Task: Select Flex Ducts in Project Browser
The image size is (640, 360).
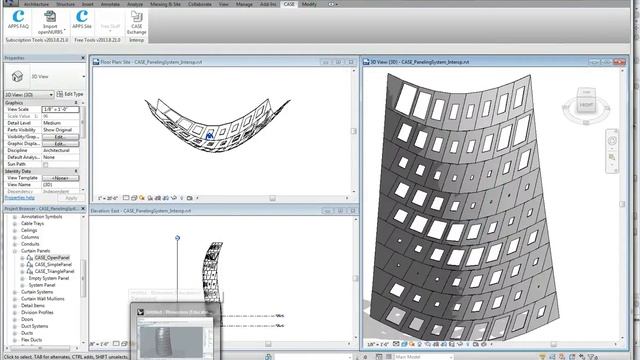Action: coord(31,340)
